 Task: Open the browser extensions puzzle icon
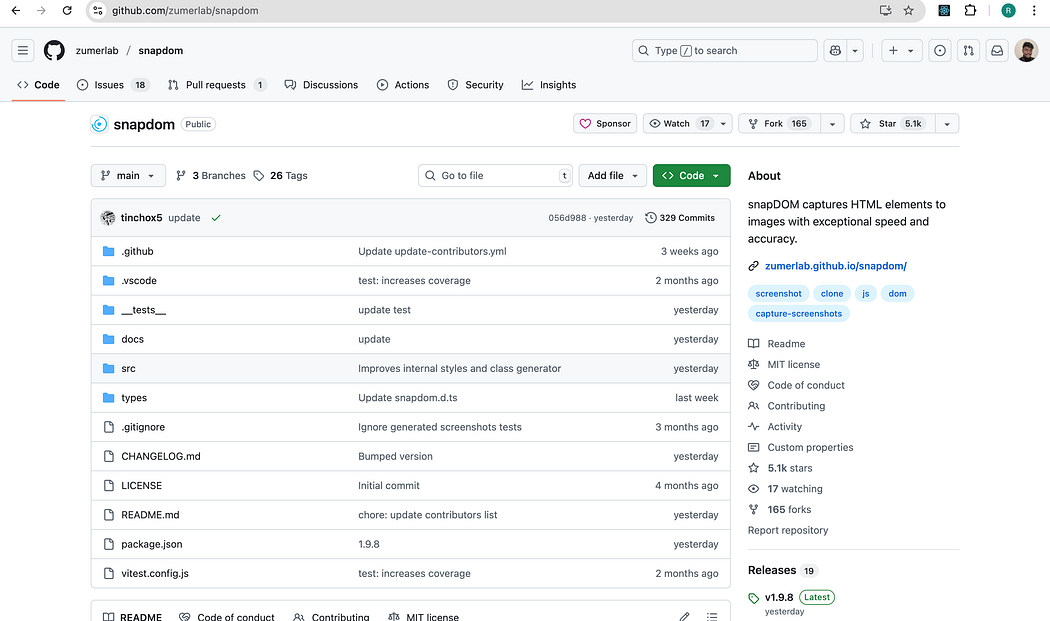[970, 11]
